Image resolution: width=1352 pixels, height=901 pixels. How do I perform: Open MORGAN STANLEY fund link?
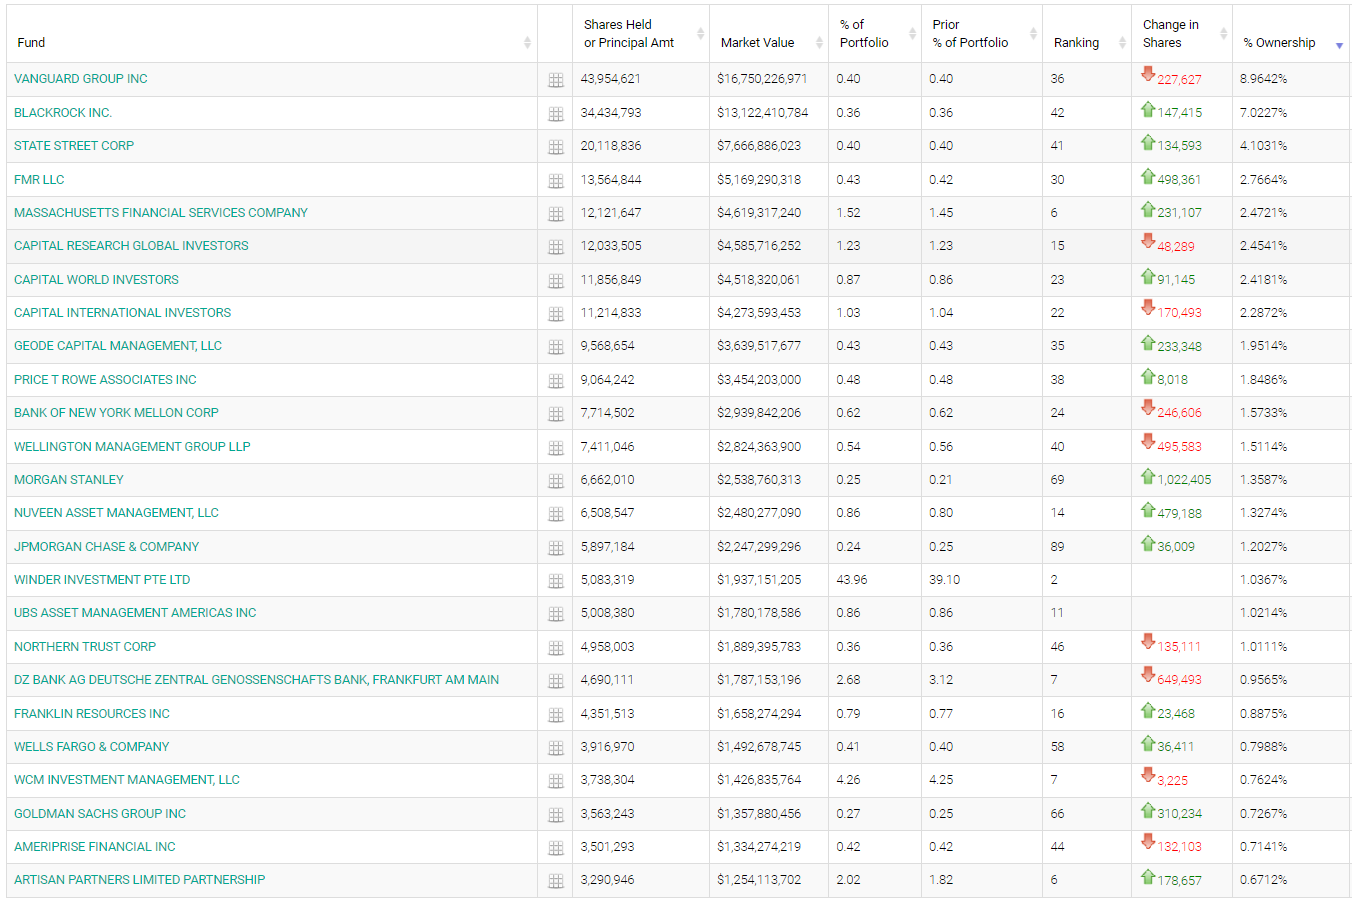pyautogui.click(x=69, y=480)
